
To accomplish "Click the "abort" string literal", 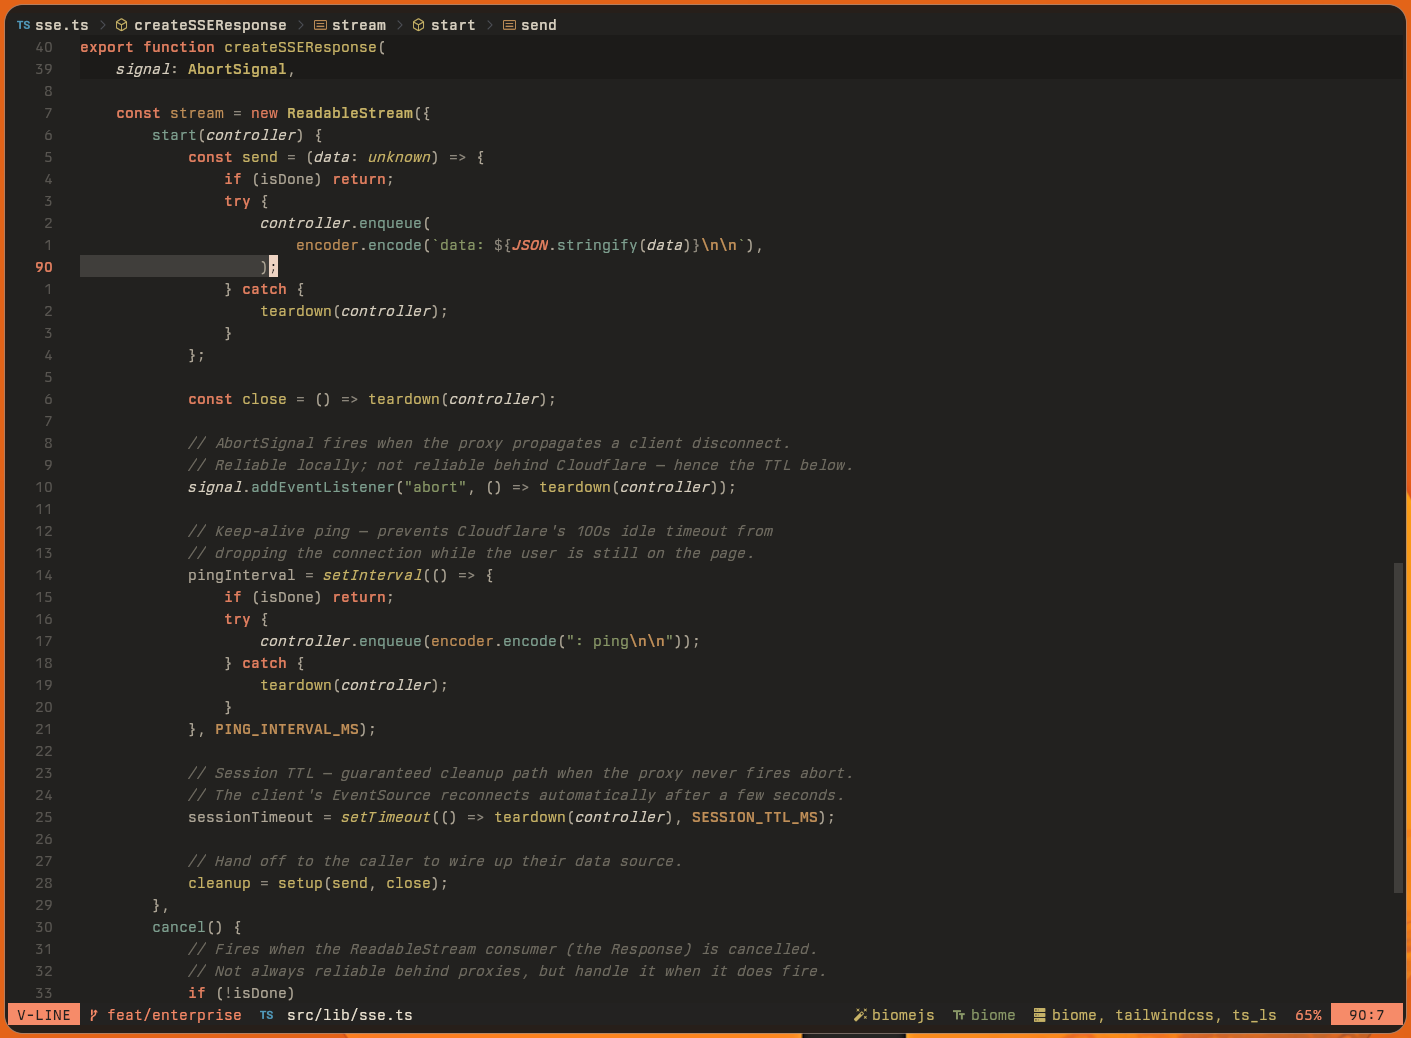I will (435, 487).
